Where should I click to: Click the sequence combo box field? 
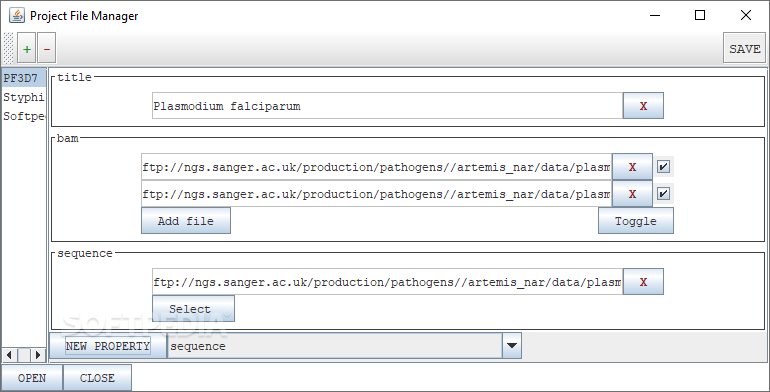[x=335, y=346]
